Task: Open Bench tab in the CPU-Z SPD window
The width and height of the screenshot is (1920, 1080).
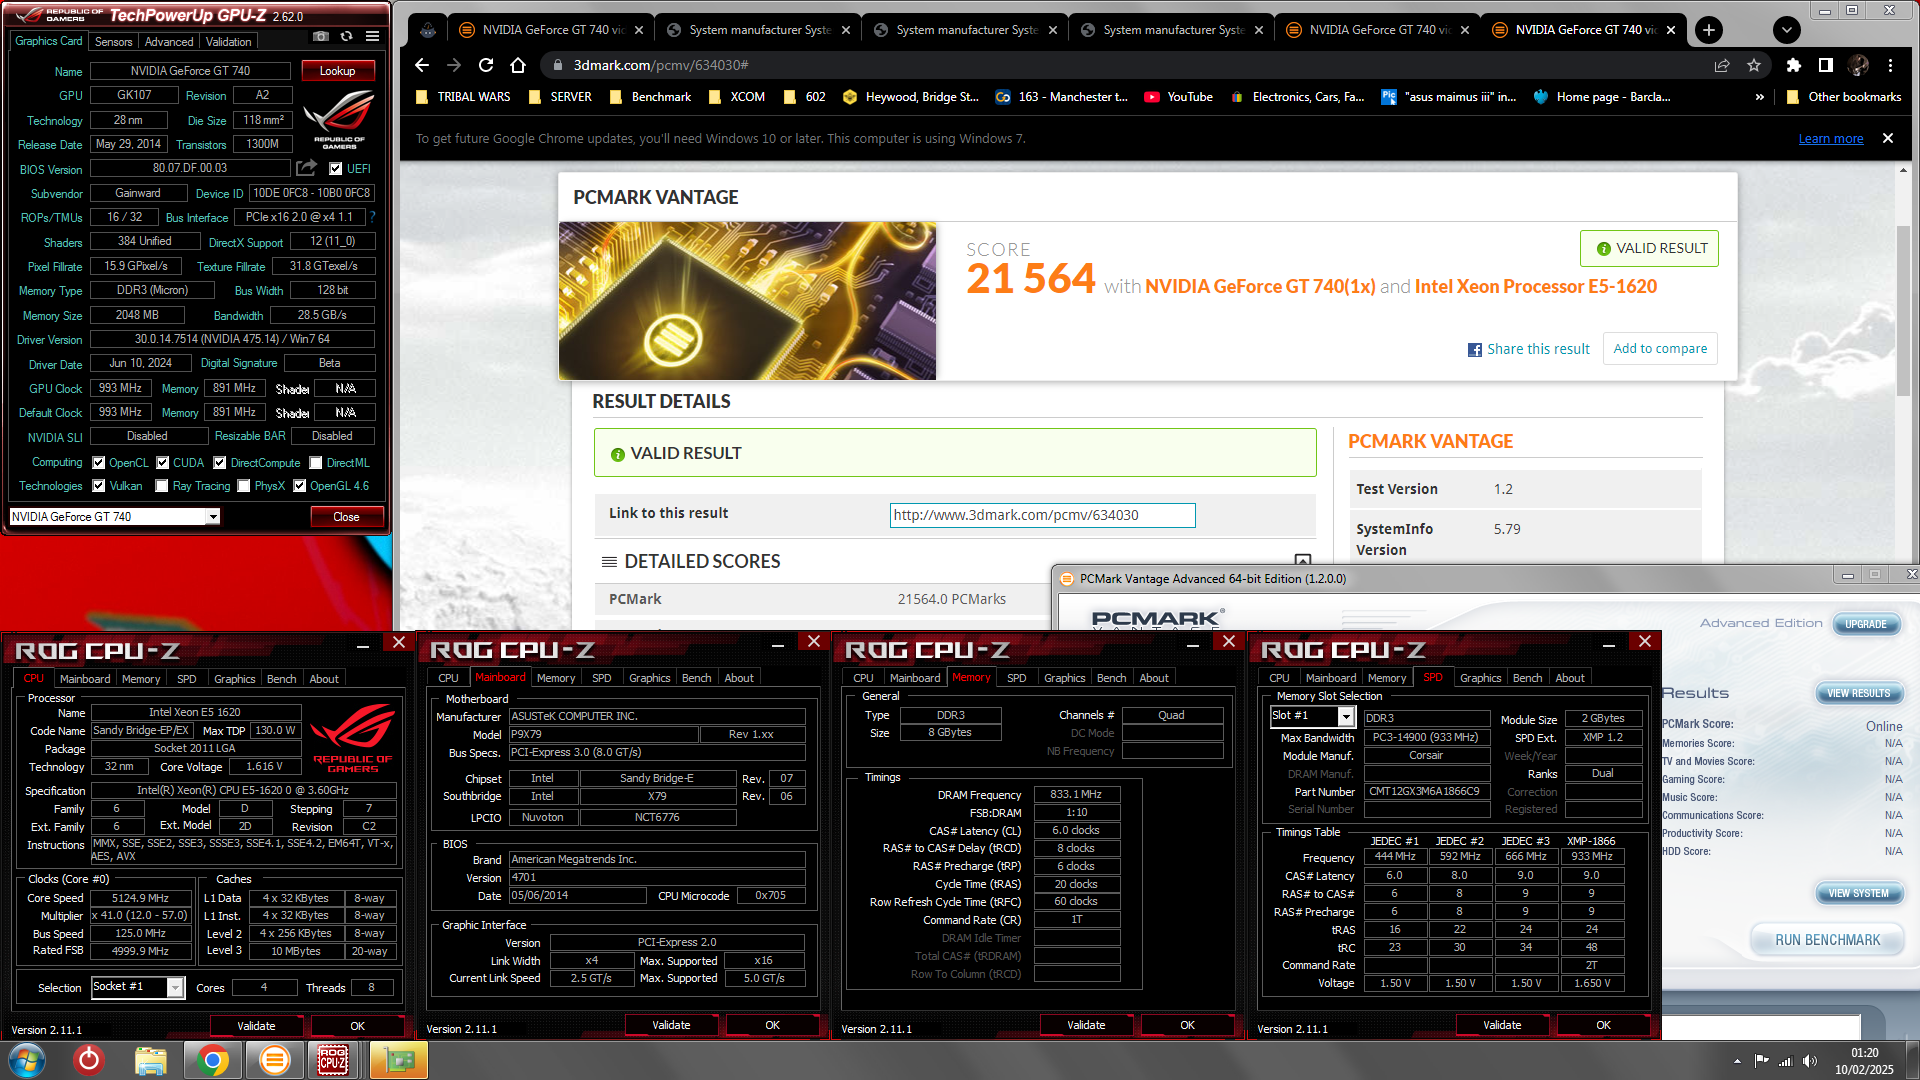Action: click(1527, 678)
